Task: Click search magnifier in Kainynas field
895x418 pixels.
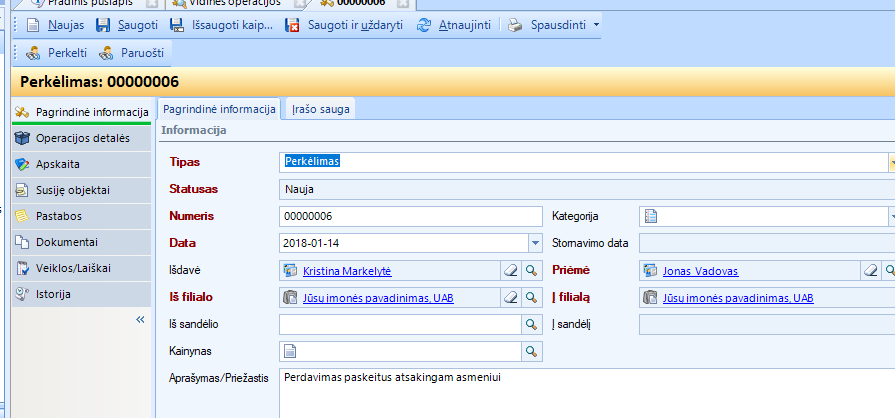Action: [x=532, y=351]
